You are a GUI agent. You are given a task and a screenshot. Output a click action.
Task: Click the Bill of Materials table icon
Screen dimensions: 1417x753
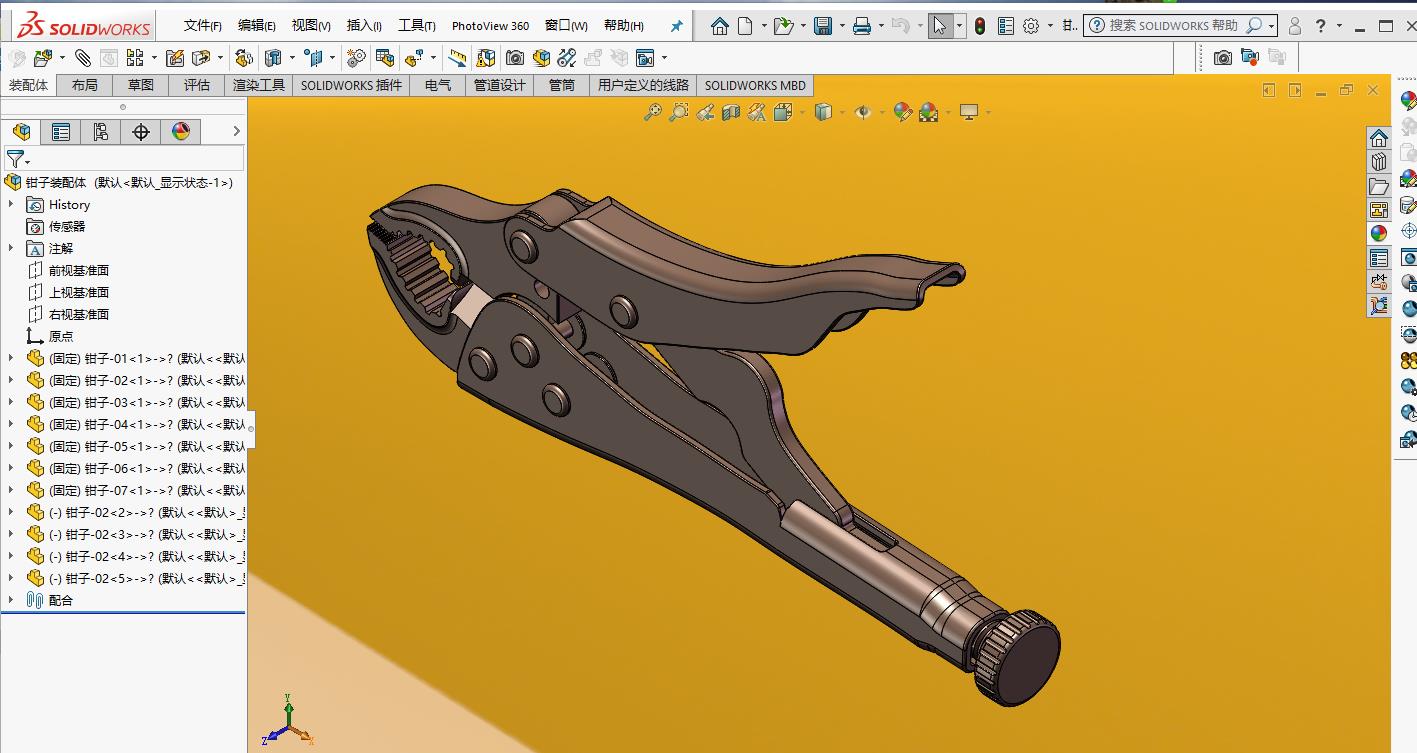pos(384,58)
